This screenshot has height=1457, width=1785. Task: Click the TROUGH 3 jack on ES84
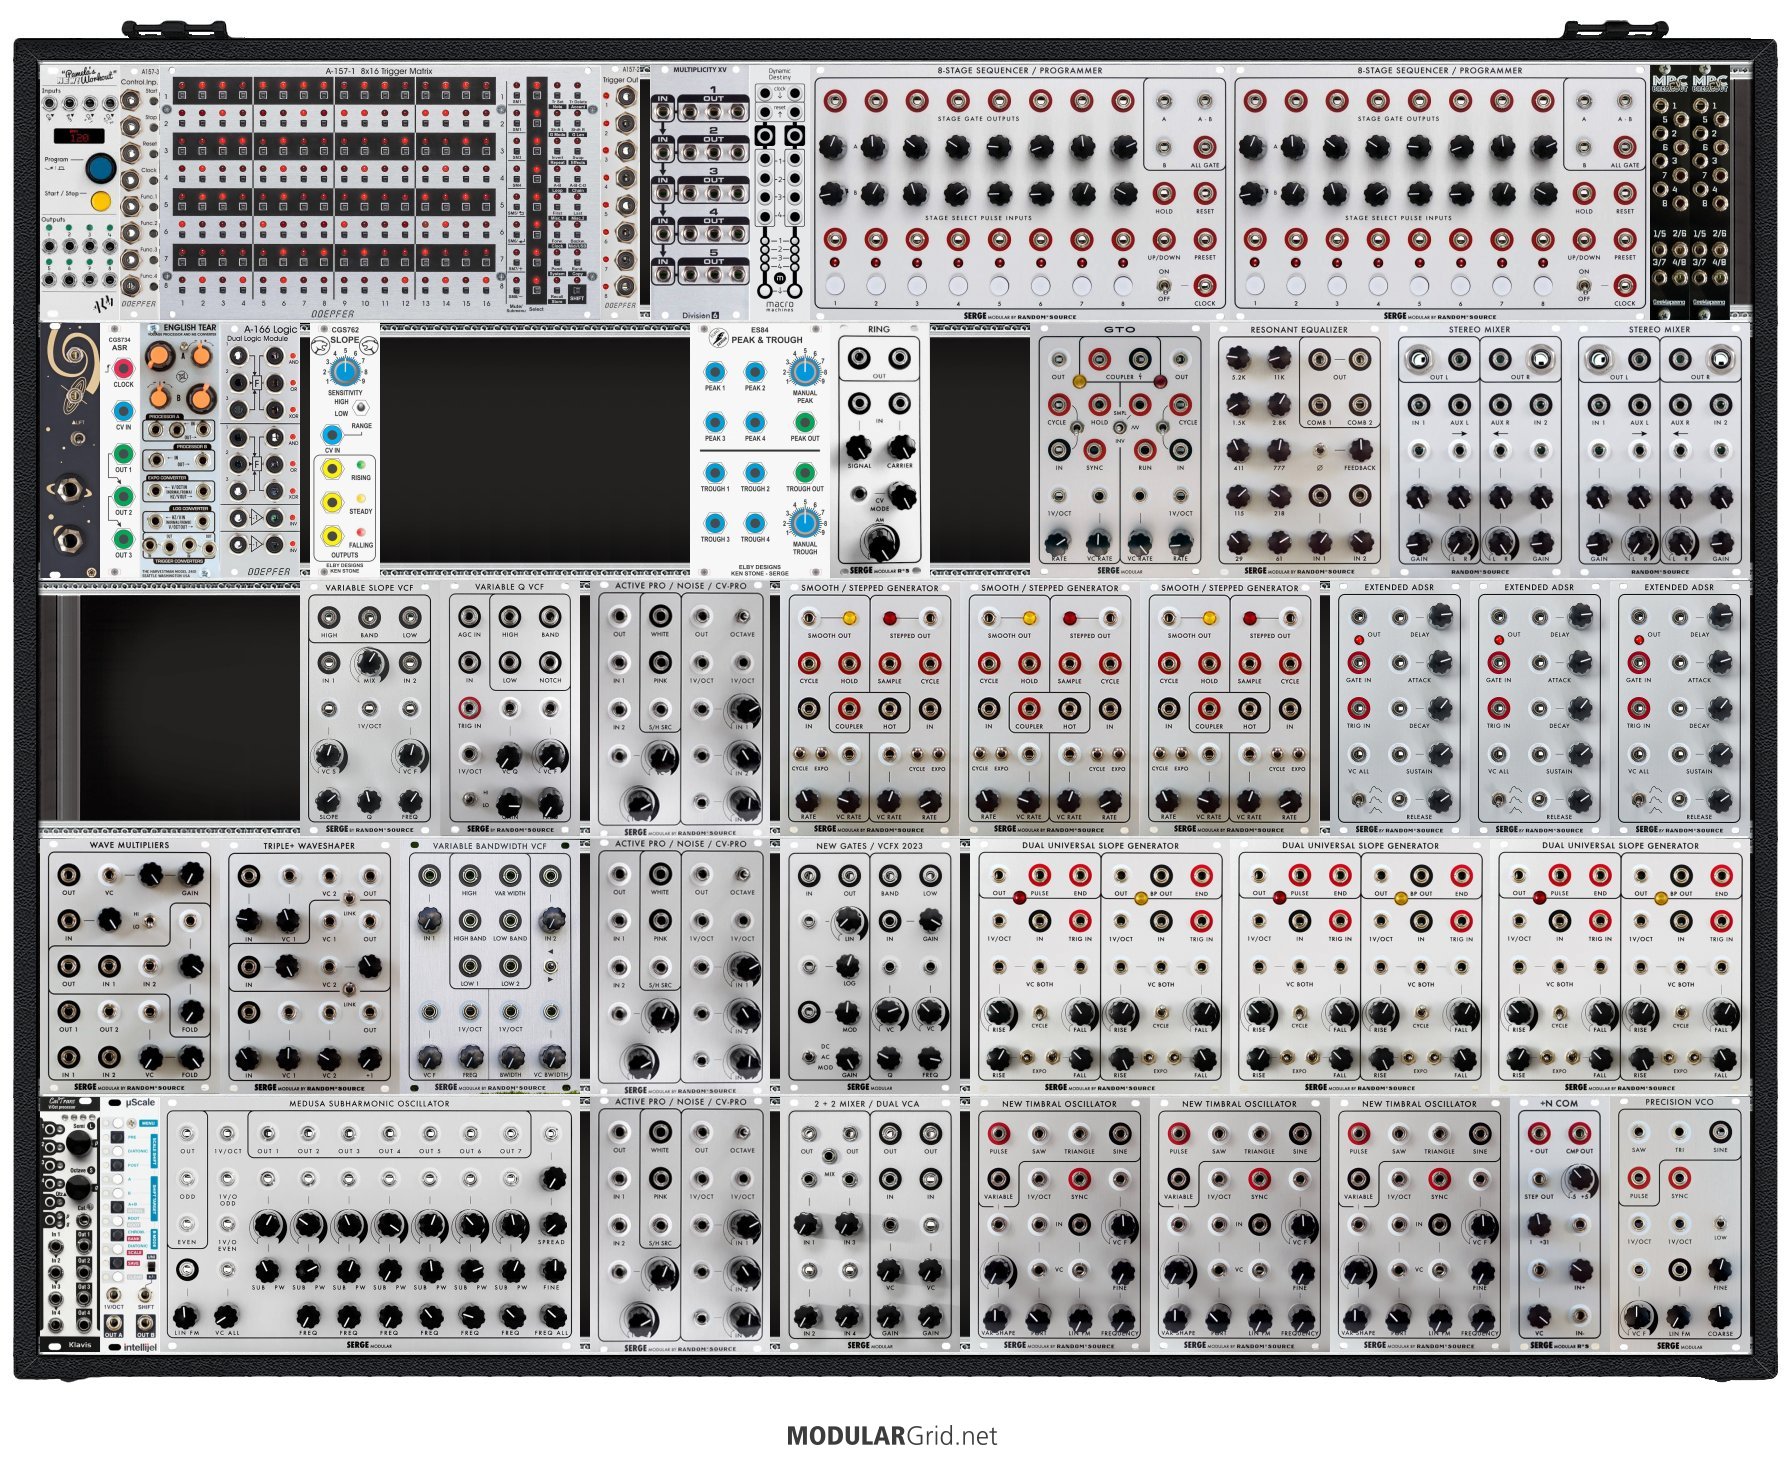[x=714, y=523]
